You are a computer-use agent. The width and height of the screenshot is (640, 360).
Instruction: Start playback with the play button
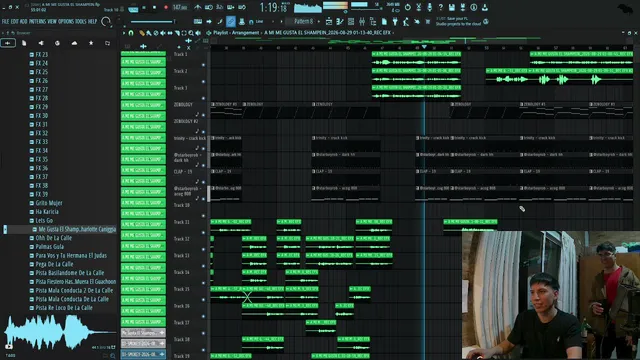144,8
